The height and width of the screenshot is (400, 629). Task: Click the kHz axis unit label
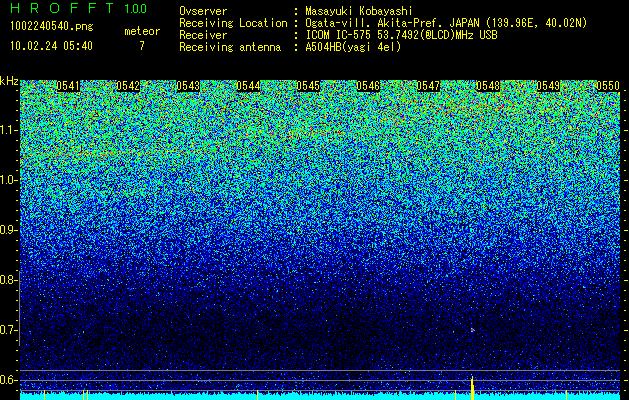pos(9,81)
